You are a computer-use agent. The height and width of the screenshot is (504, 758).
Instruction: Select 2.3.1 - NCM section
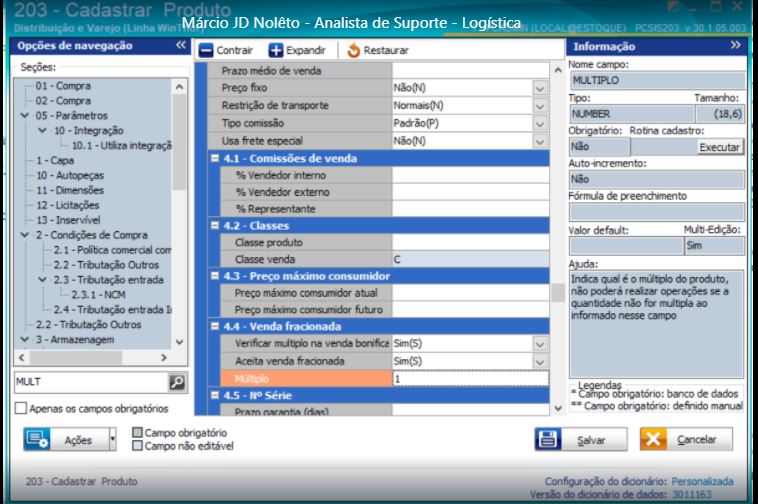coord(99,295)
